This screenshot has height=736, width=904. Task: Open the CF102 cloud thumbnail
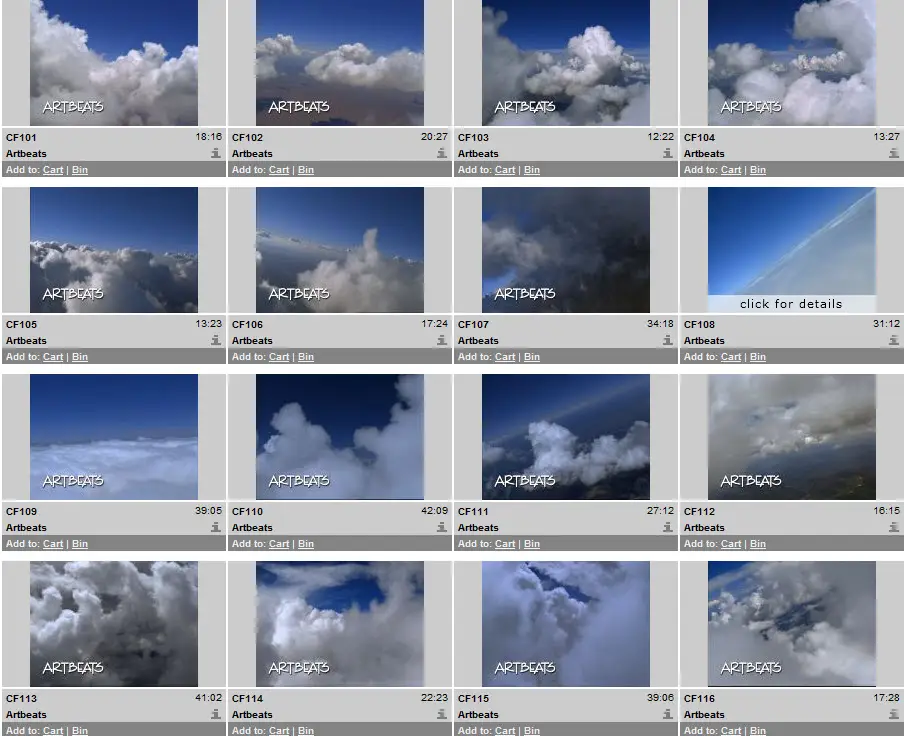click(x=340, y=62)
